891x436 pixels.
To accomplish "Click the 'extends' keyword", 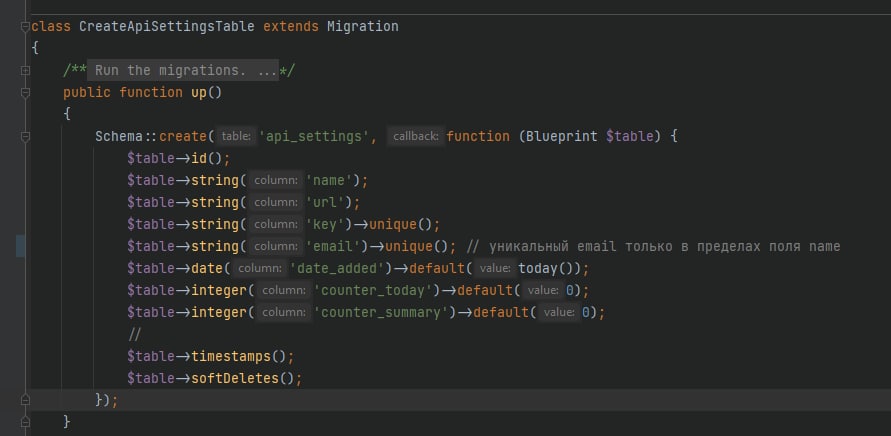I will (290, 27).
